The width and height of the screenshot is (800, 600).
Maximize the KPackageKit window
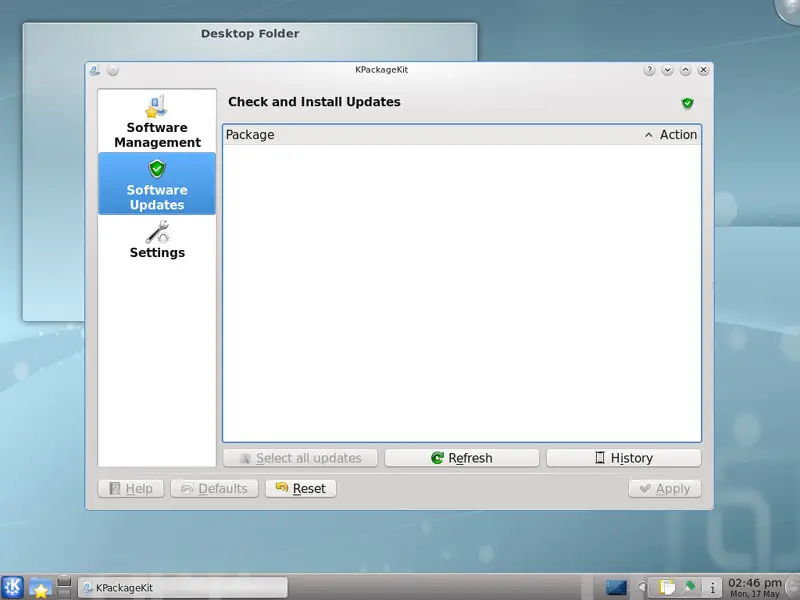pos(685,70)
